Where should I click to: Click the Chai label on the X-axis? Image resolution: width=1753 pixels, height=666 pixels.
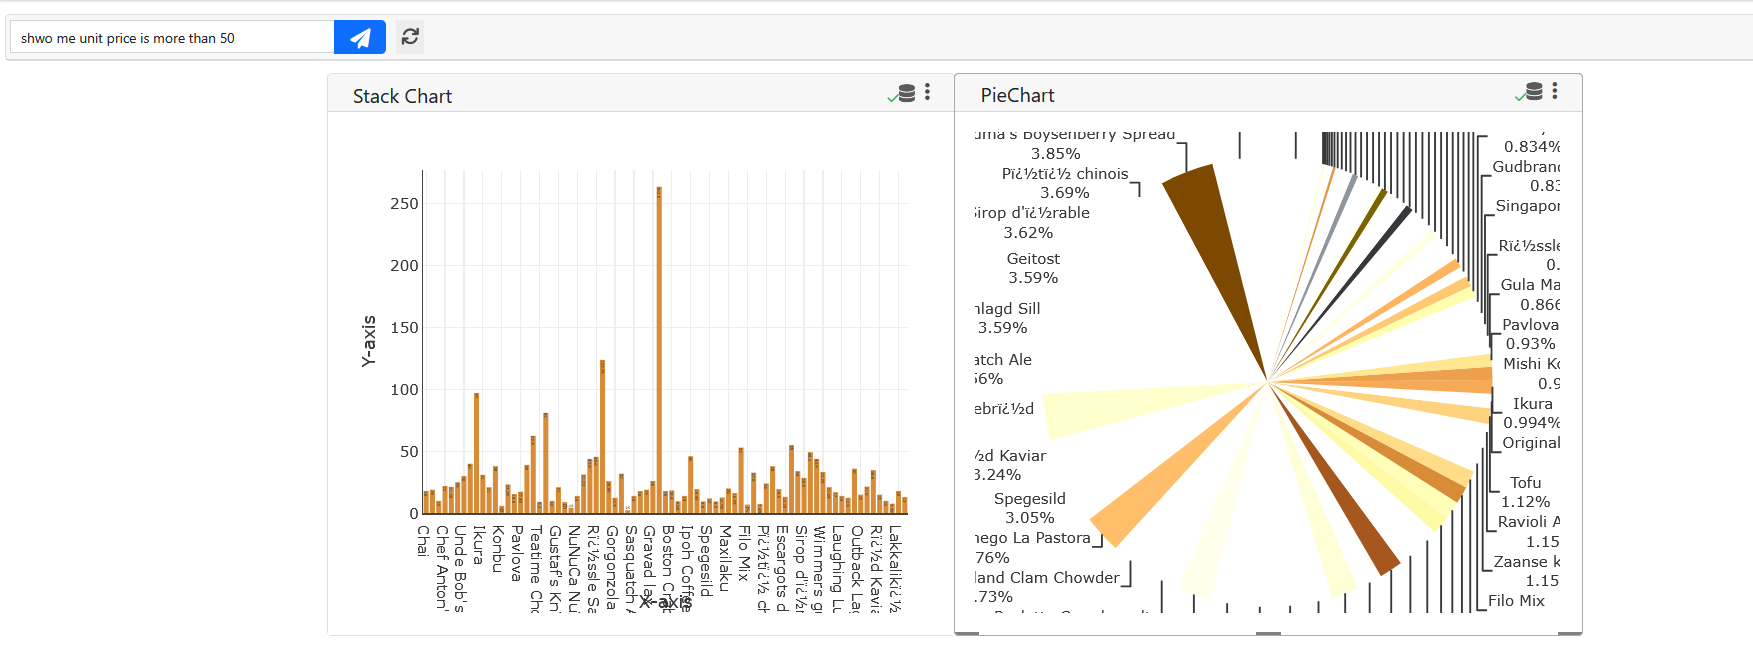(x=423, y=541)
